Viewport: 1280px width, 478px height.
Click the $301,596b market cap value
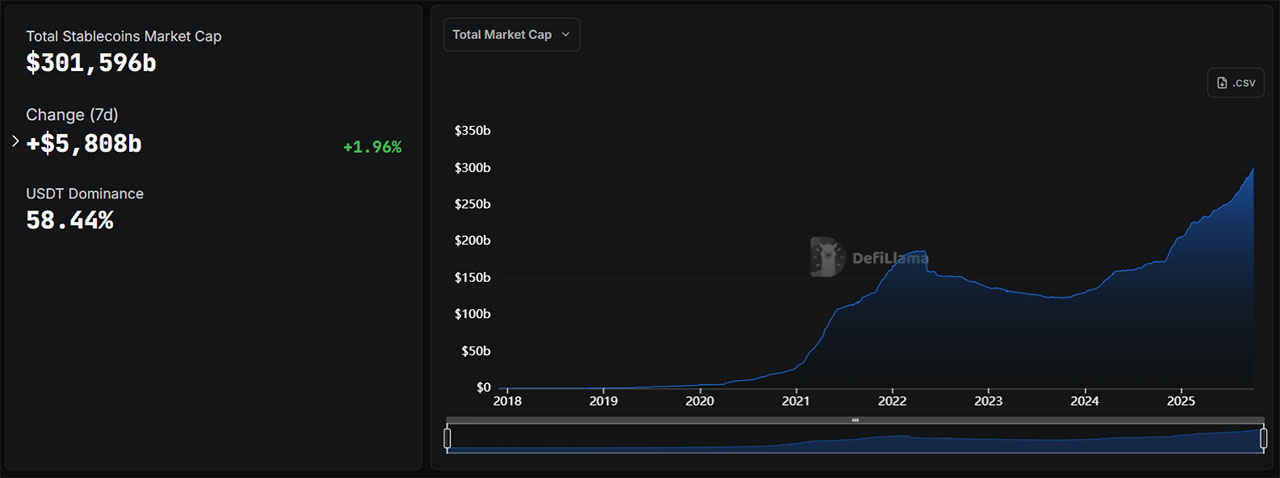click(91, 63)
